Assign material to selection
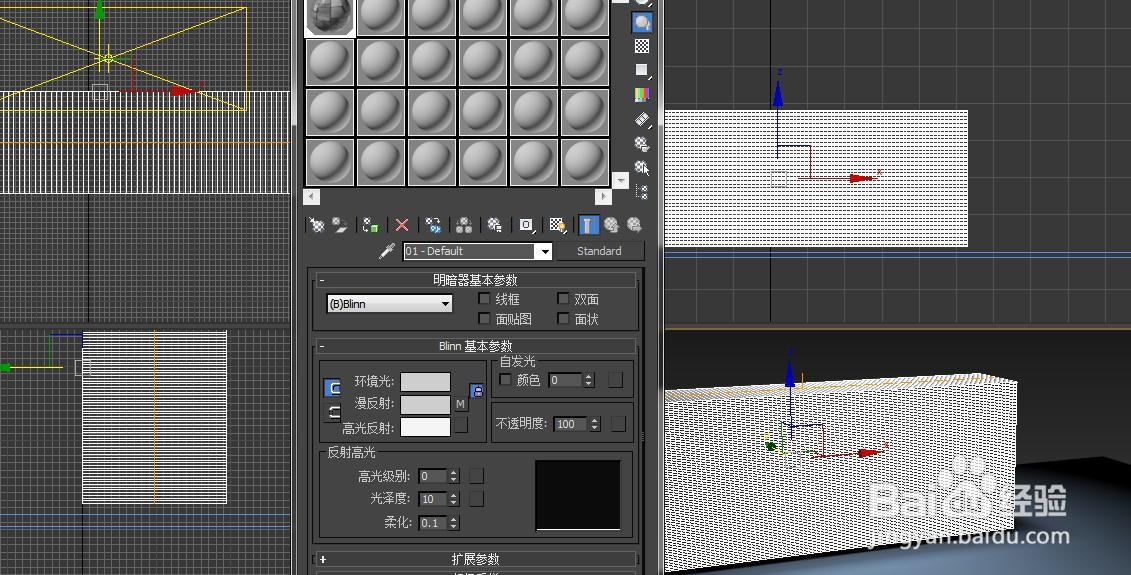 click(x=371, y=225)
